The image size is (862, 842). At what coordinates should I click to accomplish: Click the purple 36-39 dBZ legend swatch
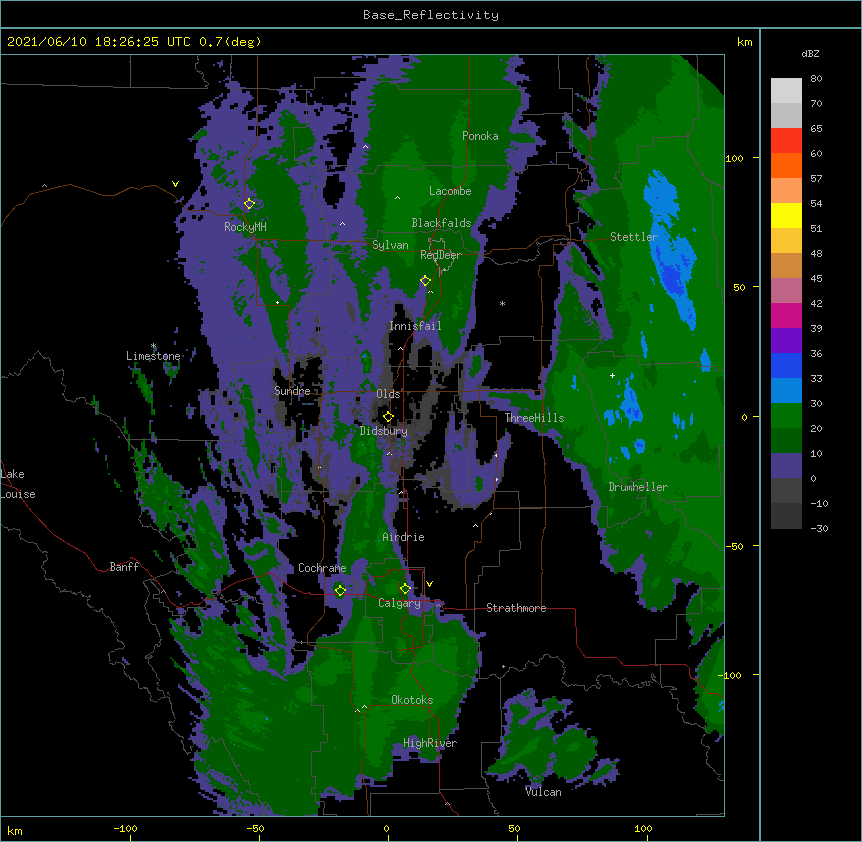click(x=786, y=341)
